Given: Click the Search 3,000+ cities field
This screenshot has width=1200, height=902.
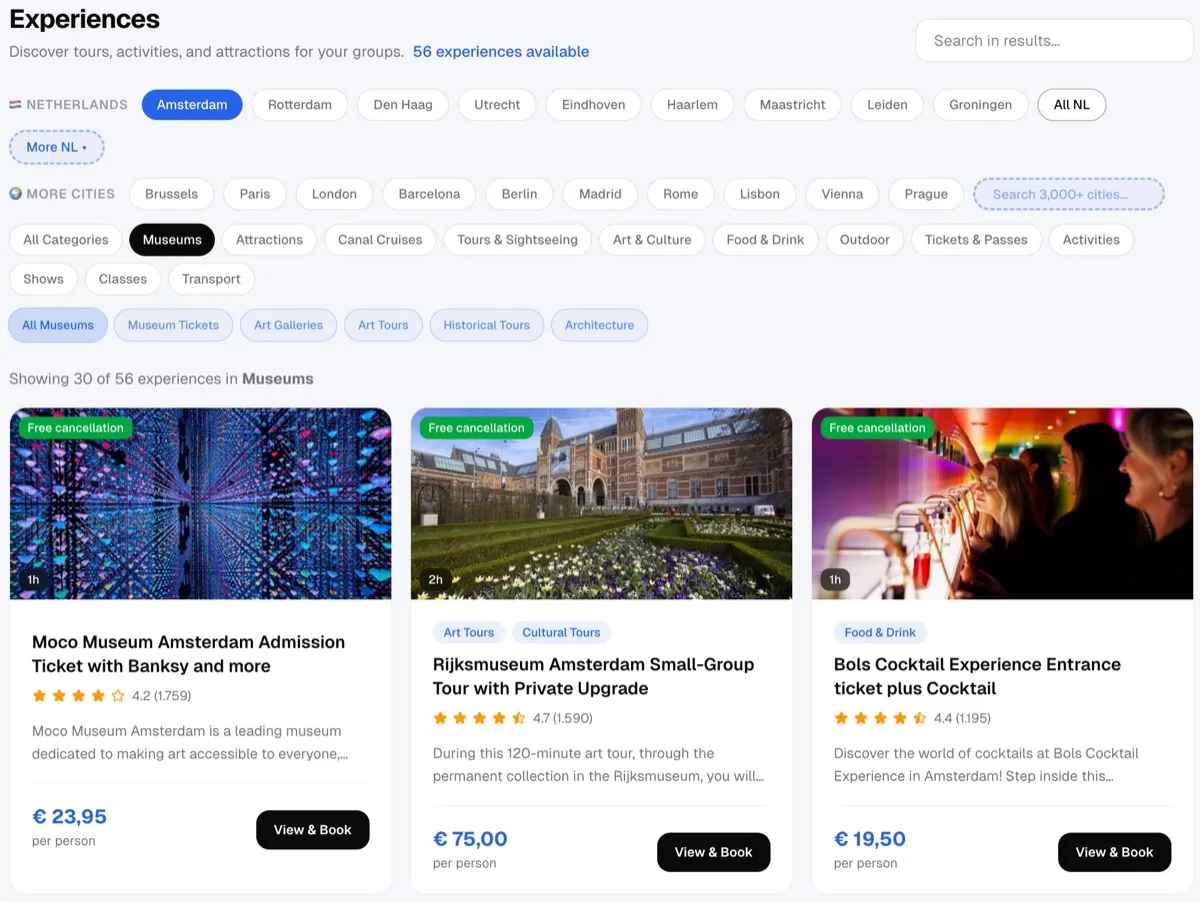Looking at the screenshot, I should tap(1069, 193).
